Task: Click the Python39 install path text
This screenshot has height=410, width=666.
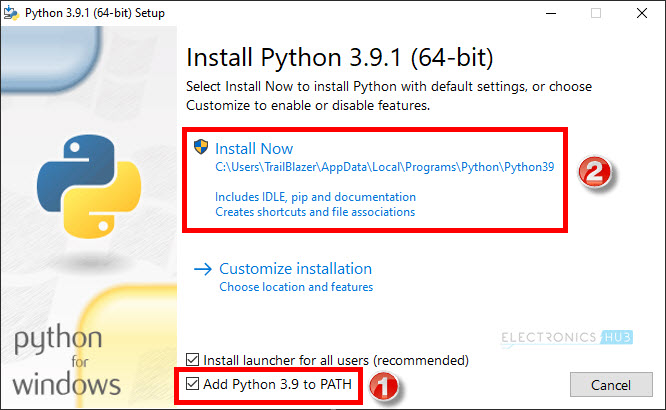Action: click(385, 169)
